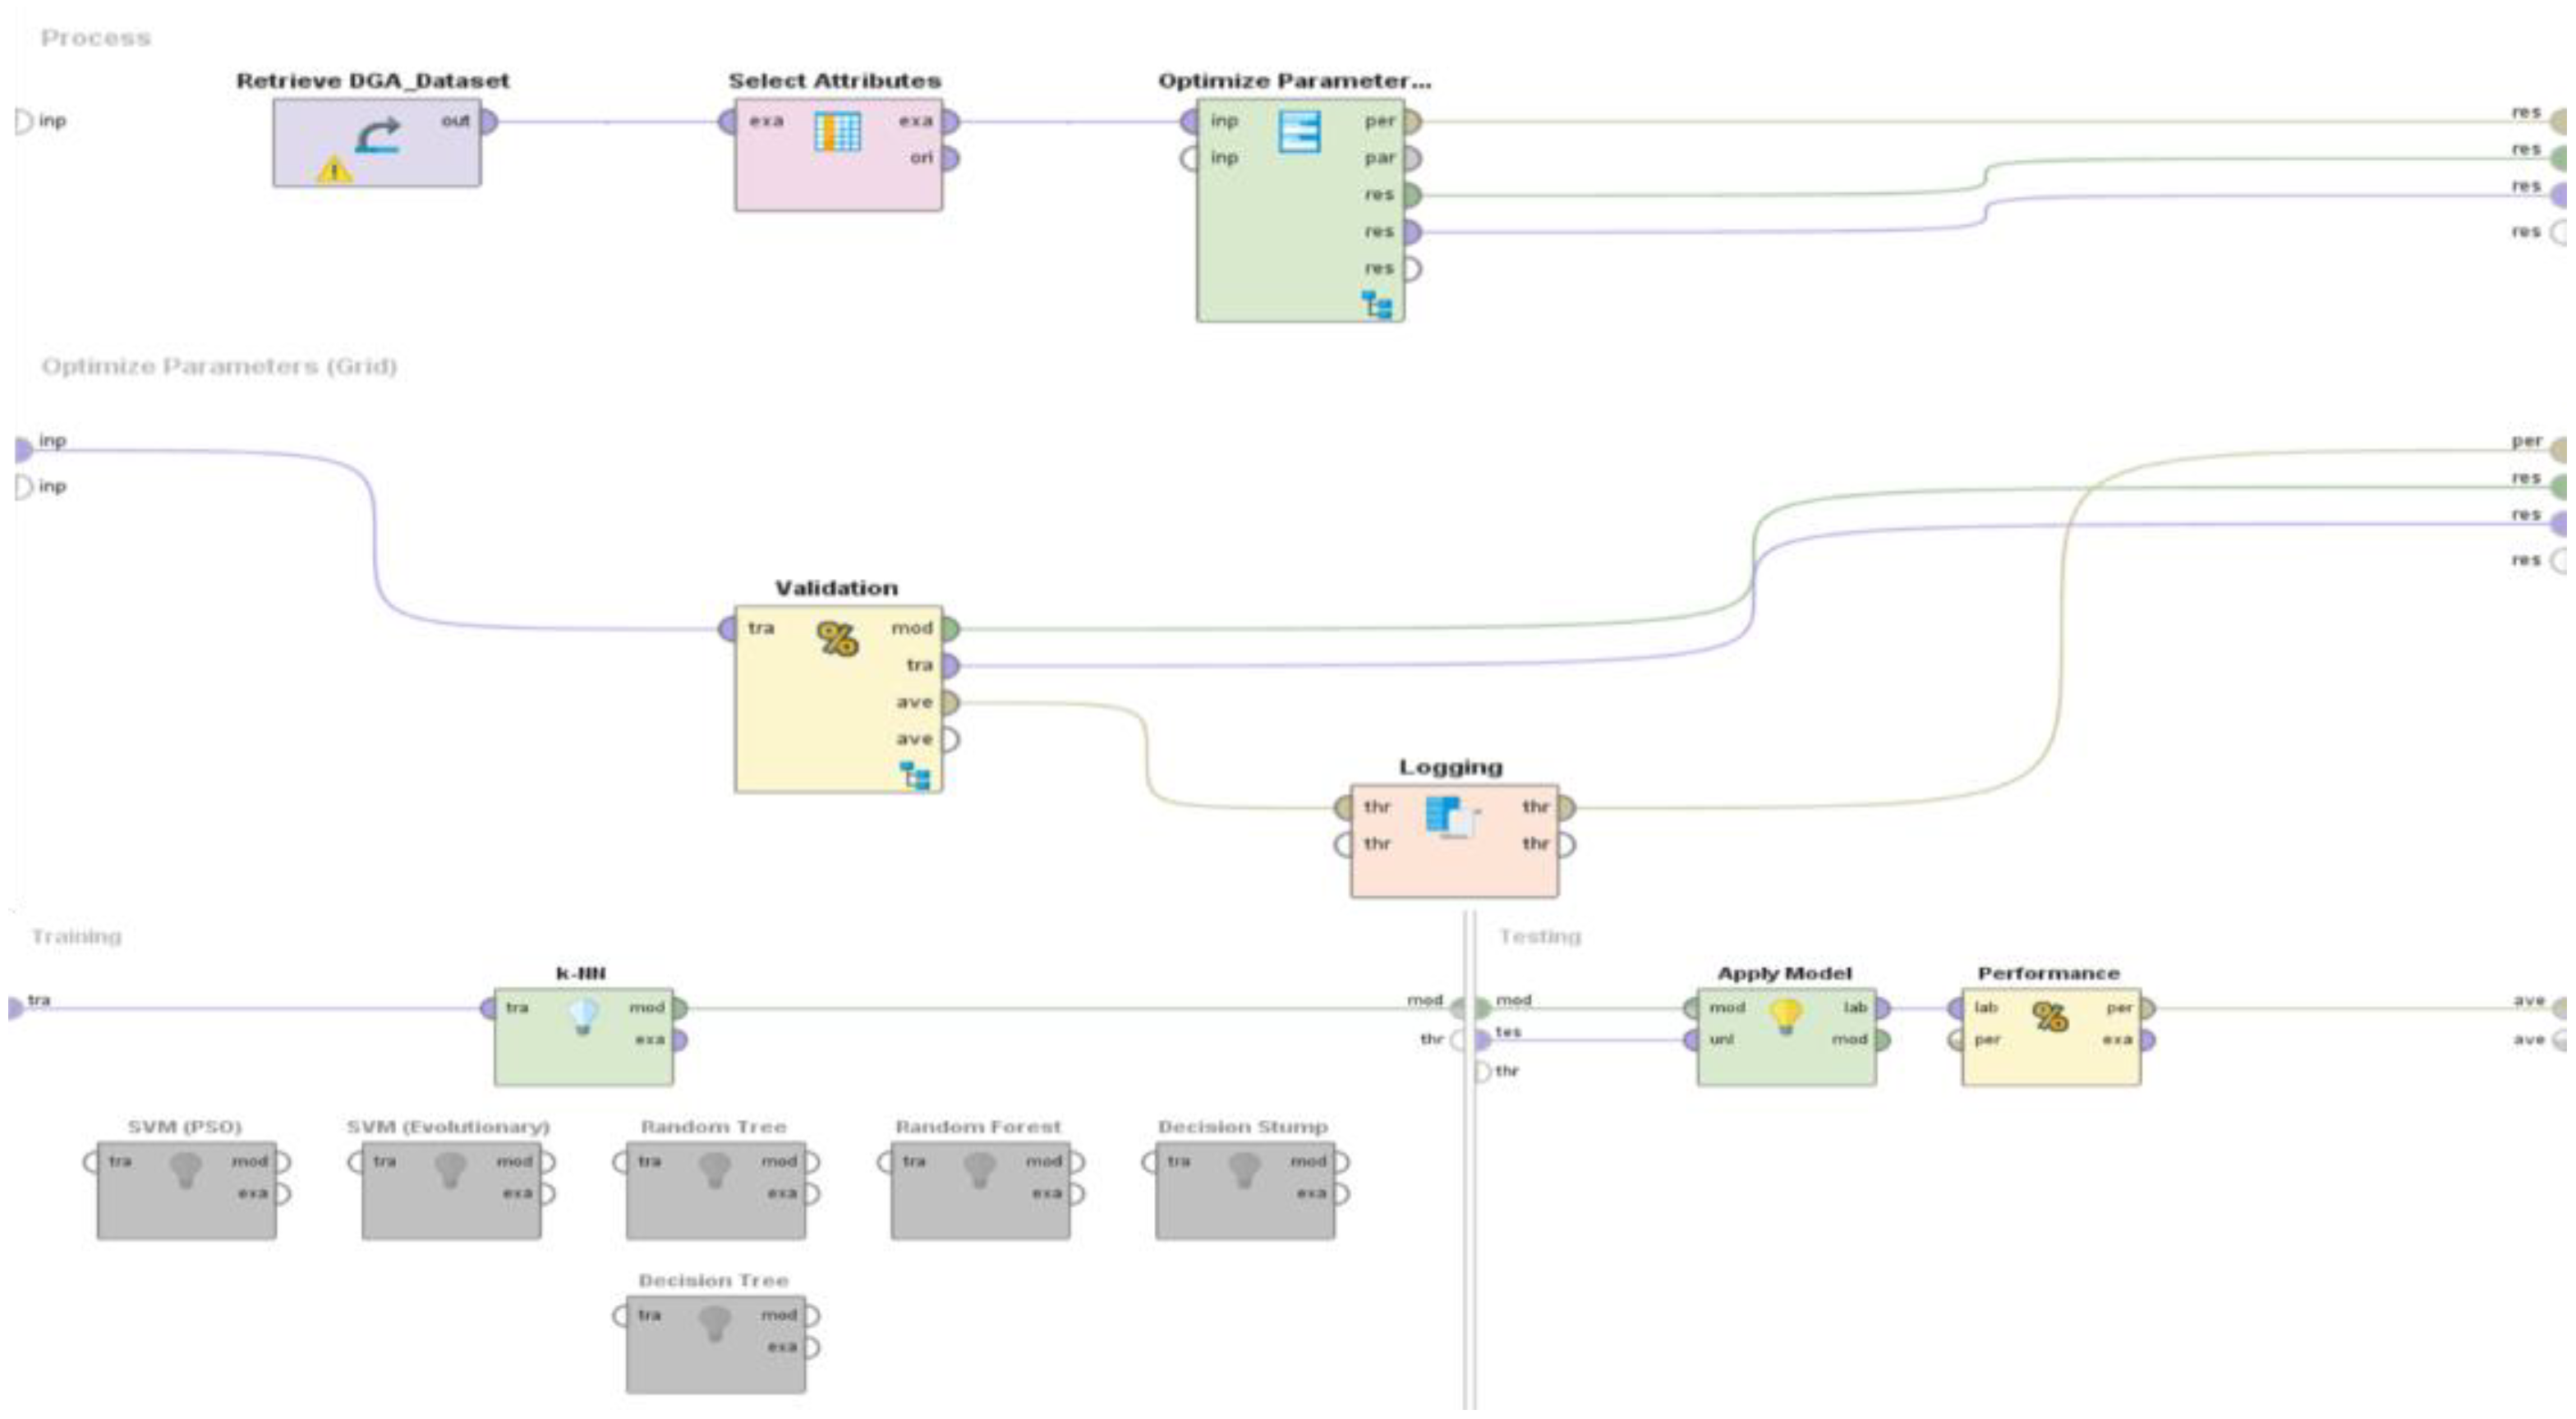Click the Optimize Parameters grid icon
The width and height of the screenshot is (2576, 1419).
[1299, 132]
